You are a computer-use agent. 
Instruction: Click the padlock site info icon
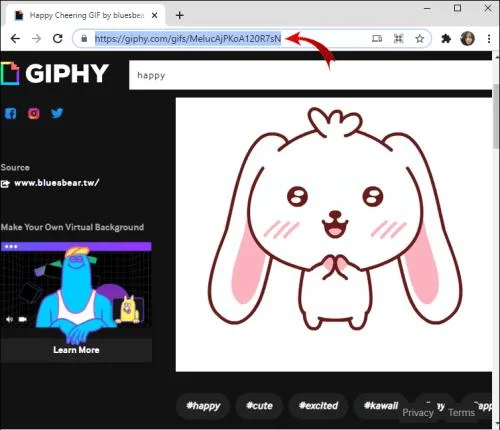tap(84, 38)
